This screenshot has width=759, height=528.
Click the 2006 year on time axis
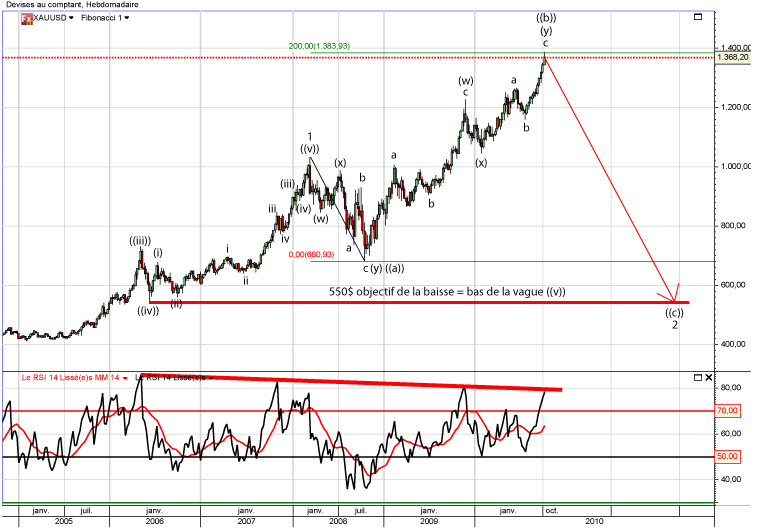coord(154,521)
